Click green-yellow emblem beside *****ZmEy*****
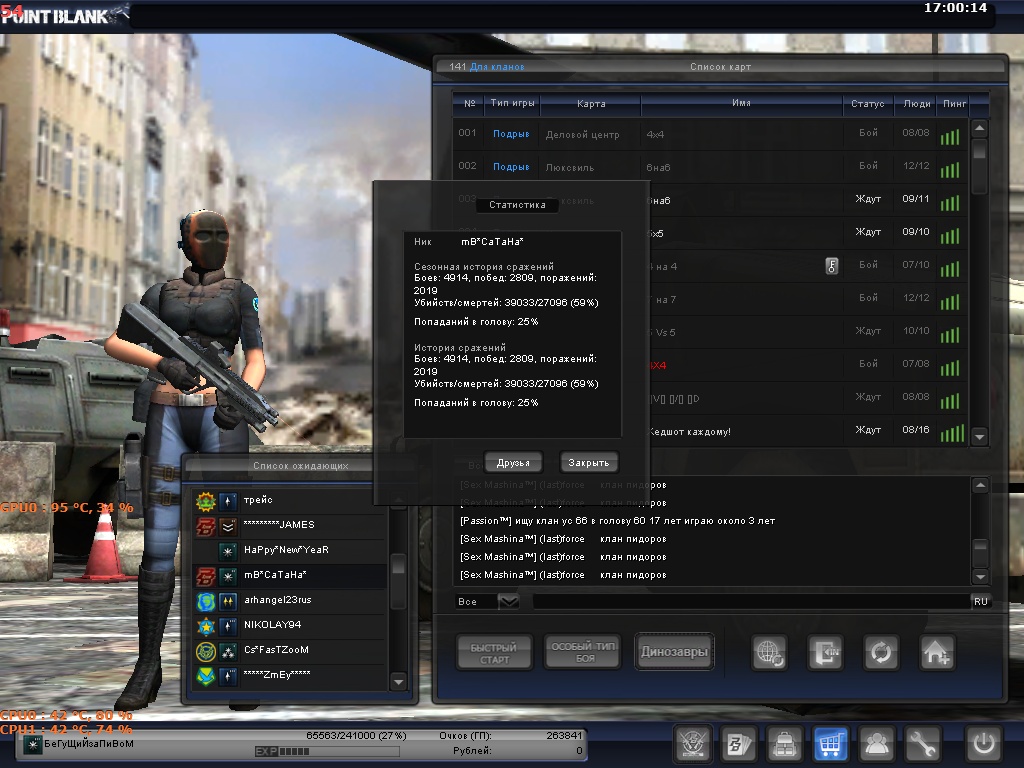Image resolution: width=1024 pixels, height=768 pixels. pyautogui.click(x=206, y=676)
